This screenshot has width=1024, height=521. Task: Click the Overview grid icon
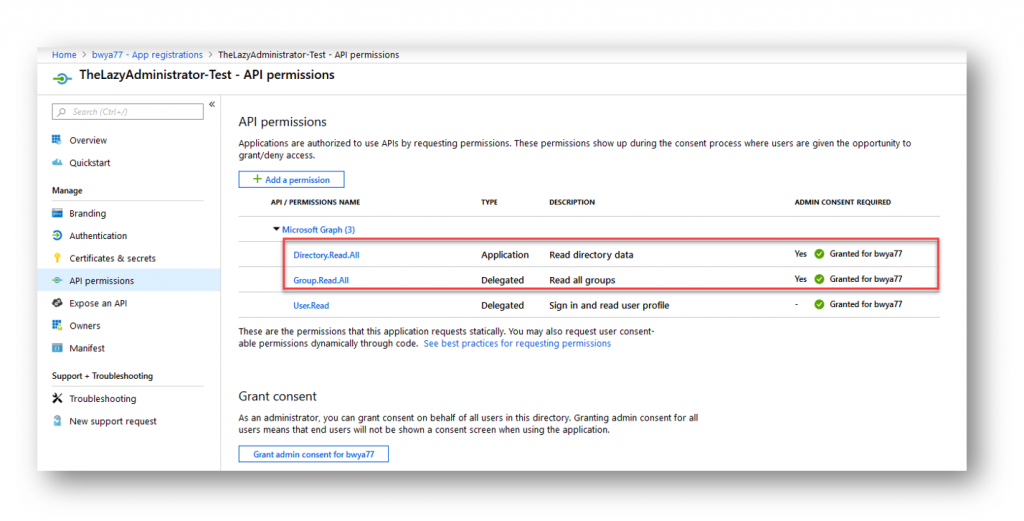coord(57,140)
